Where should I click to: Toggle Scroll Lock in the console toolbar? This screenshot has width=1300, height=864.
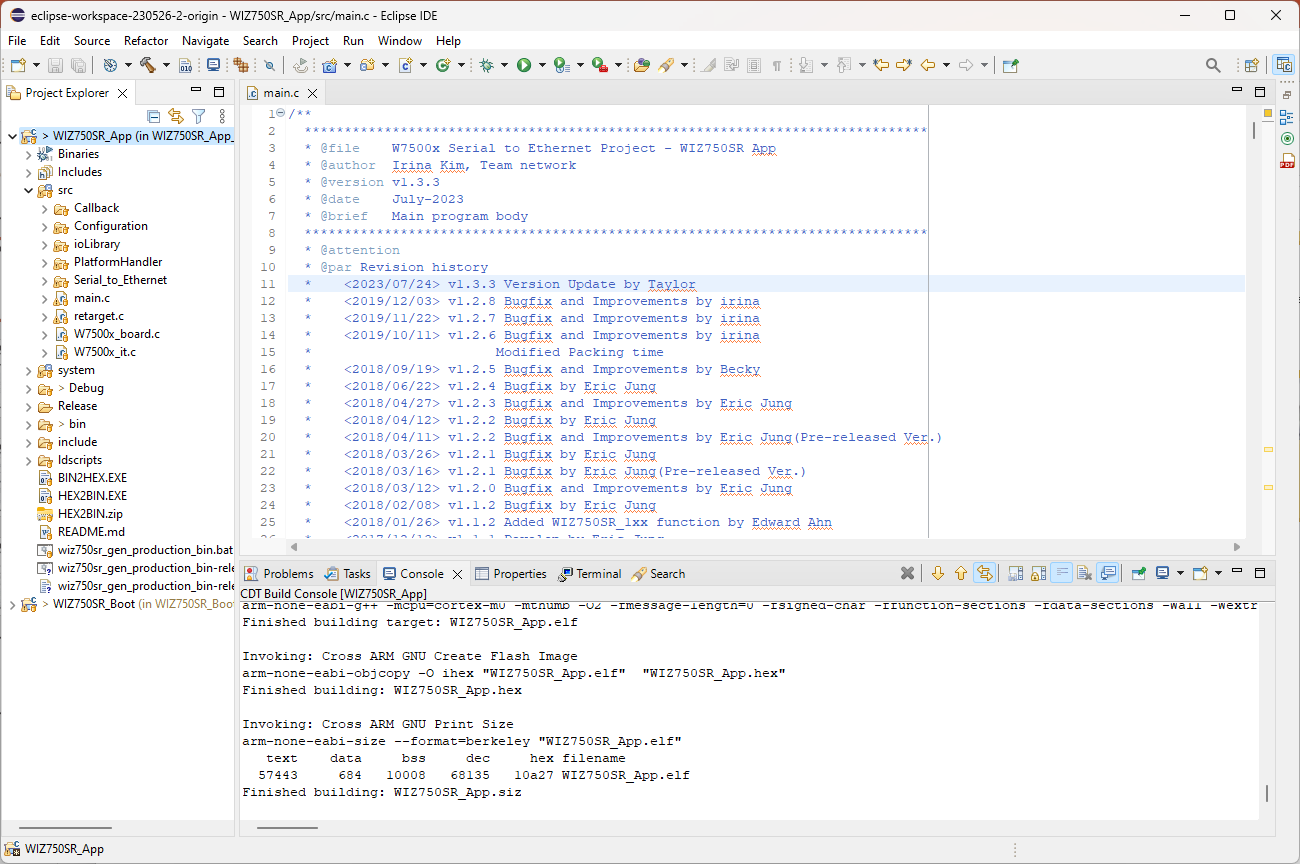[1039, 573]
